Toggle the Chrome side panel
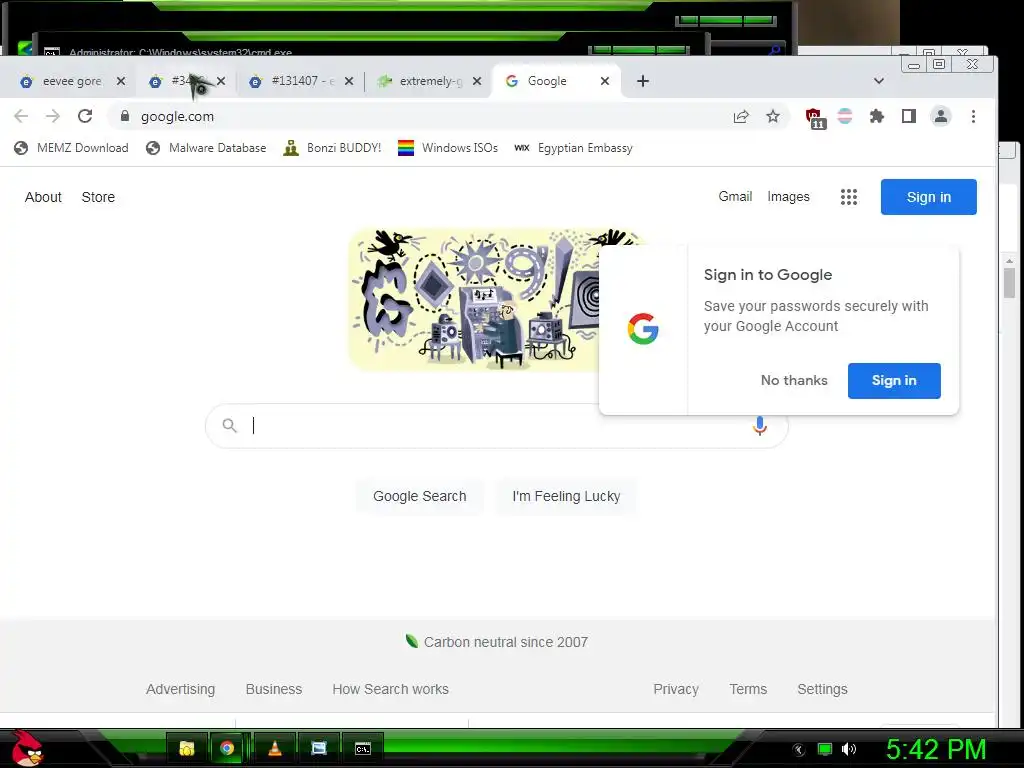The image size is (1024, 768). pyautogui.click(x=908, y=116)
